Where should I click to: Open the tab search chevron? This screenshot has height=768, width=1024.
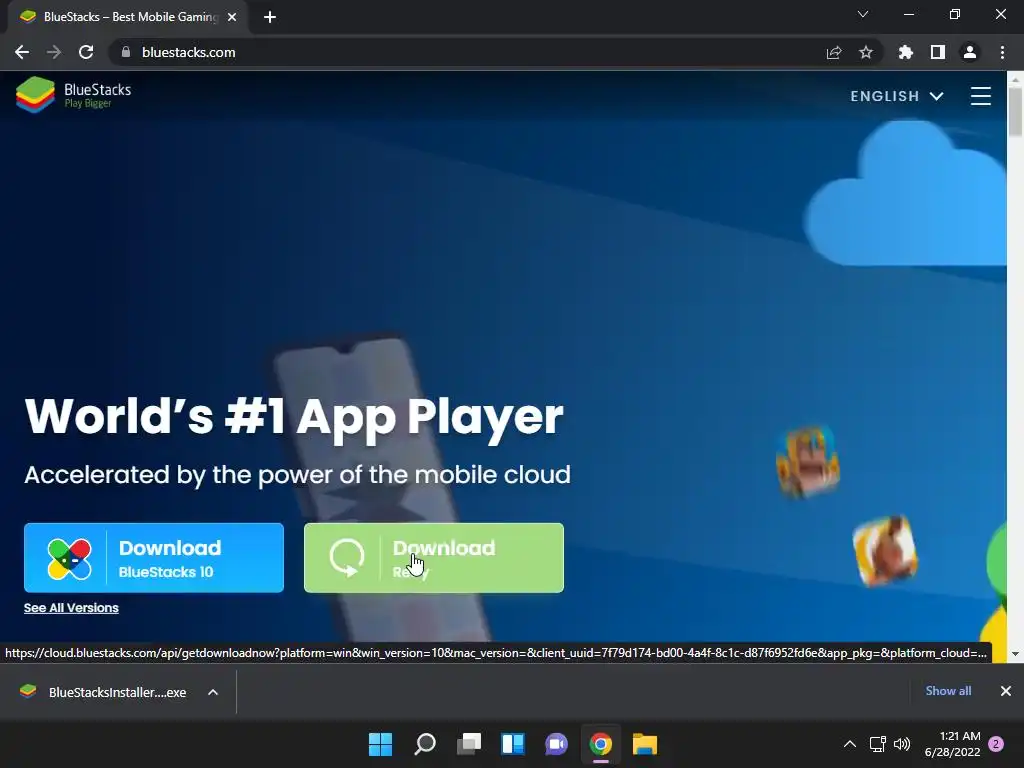tap(863, 14)
